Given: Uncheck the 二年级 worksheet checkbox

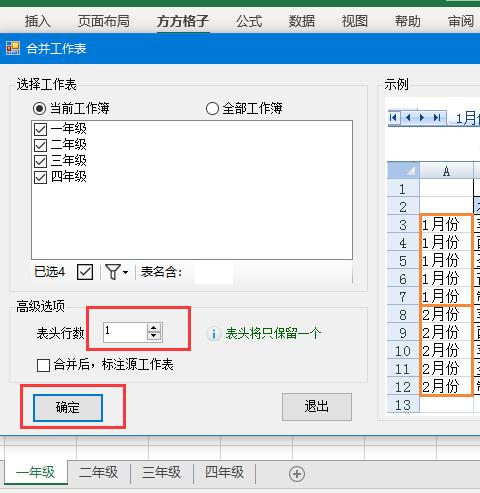Looking at the screenshot, I should point(40,145).
